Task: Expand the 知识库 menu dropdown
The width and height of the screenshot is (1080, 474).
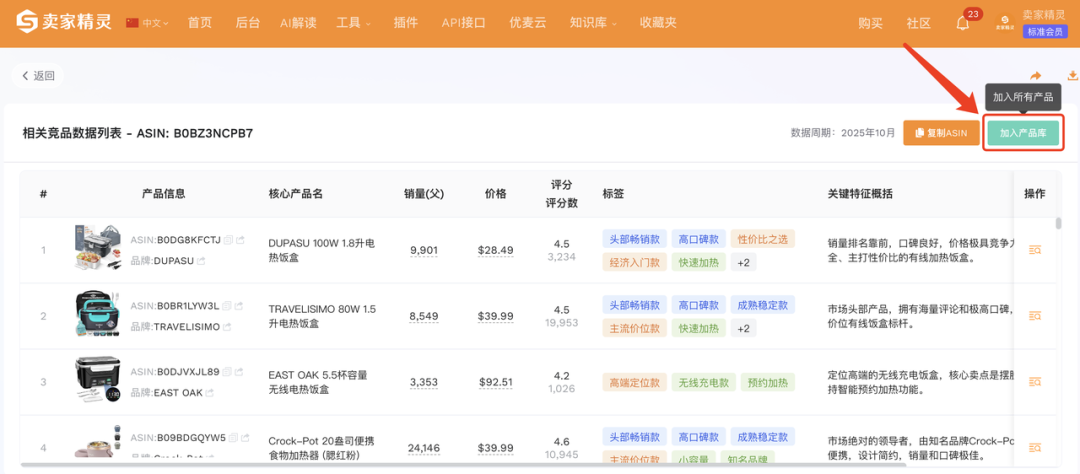Action: [x=593, y=23]
